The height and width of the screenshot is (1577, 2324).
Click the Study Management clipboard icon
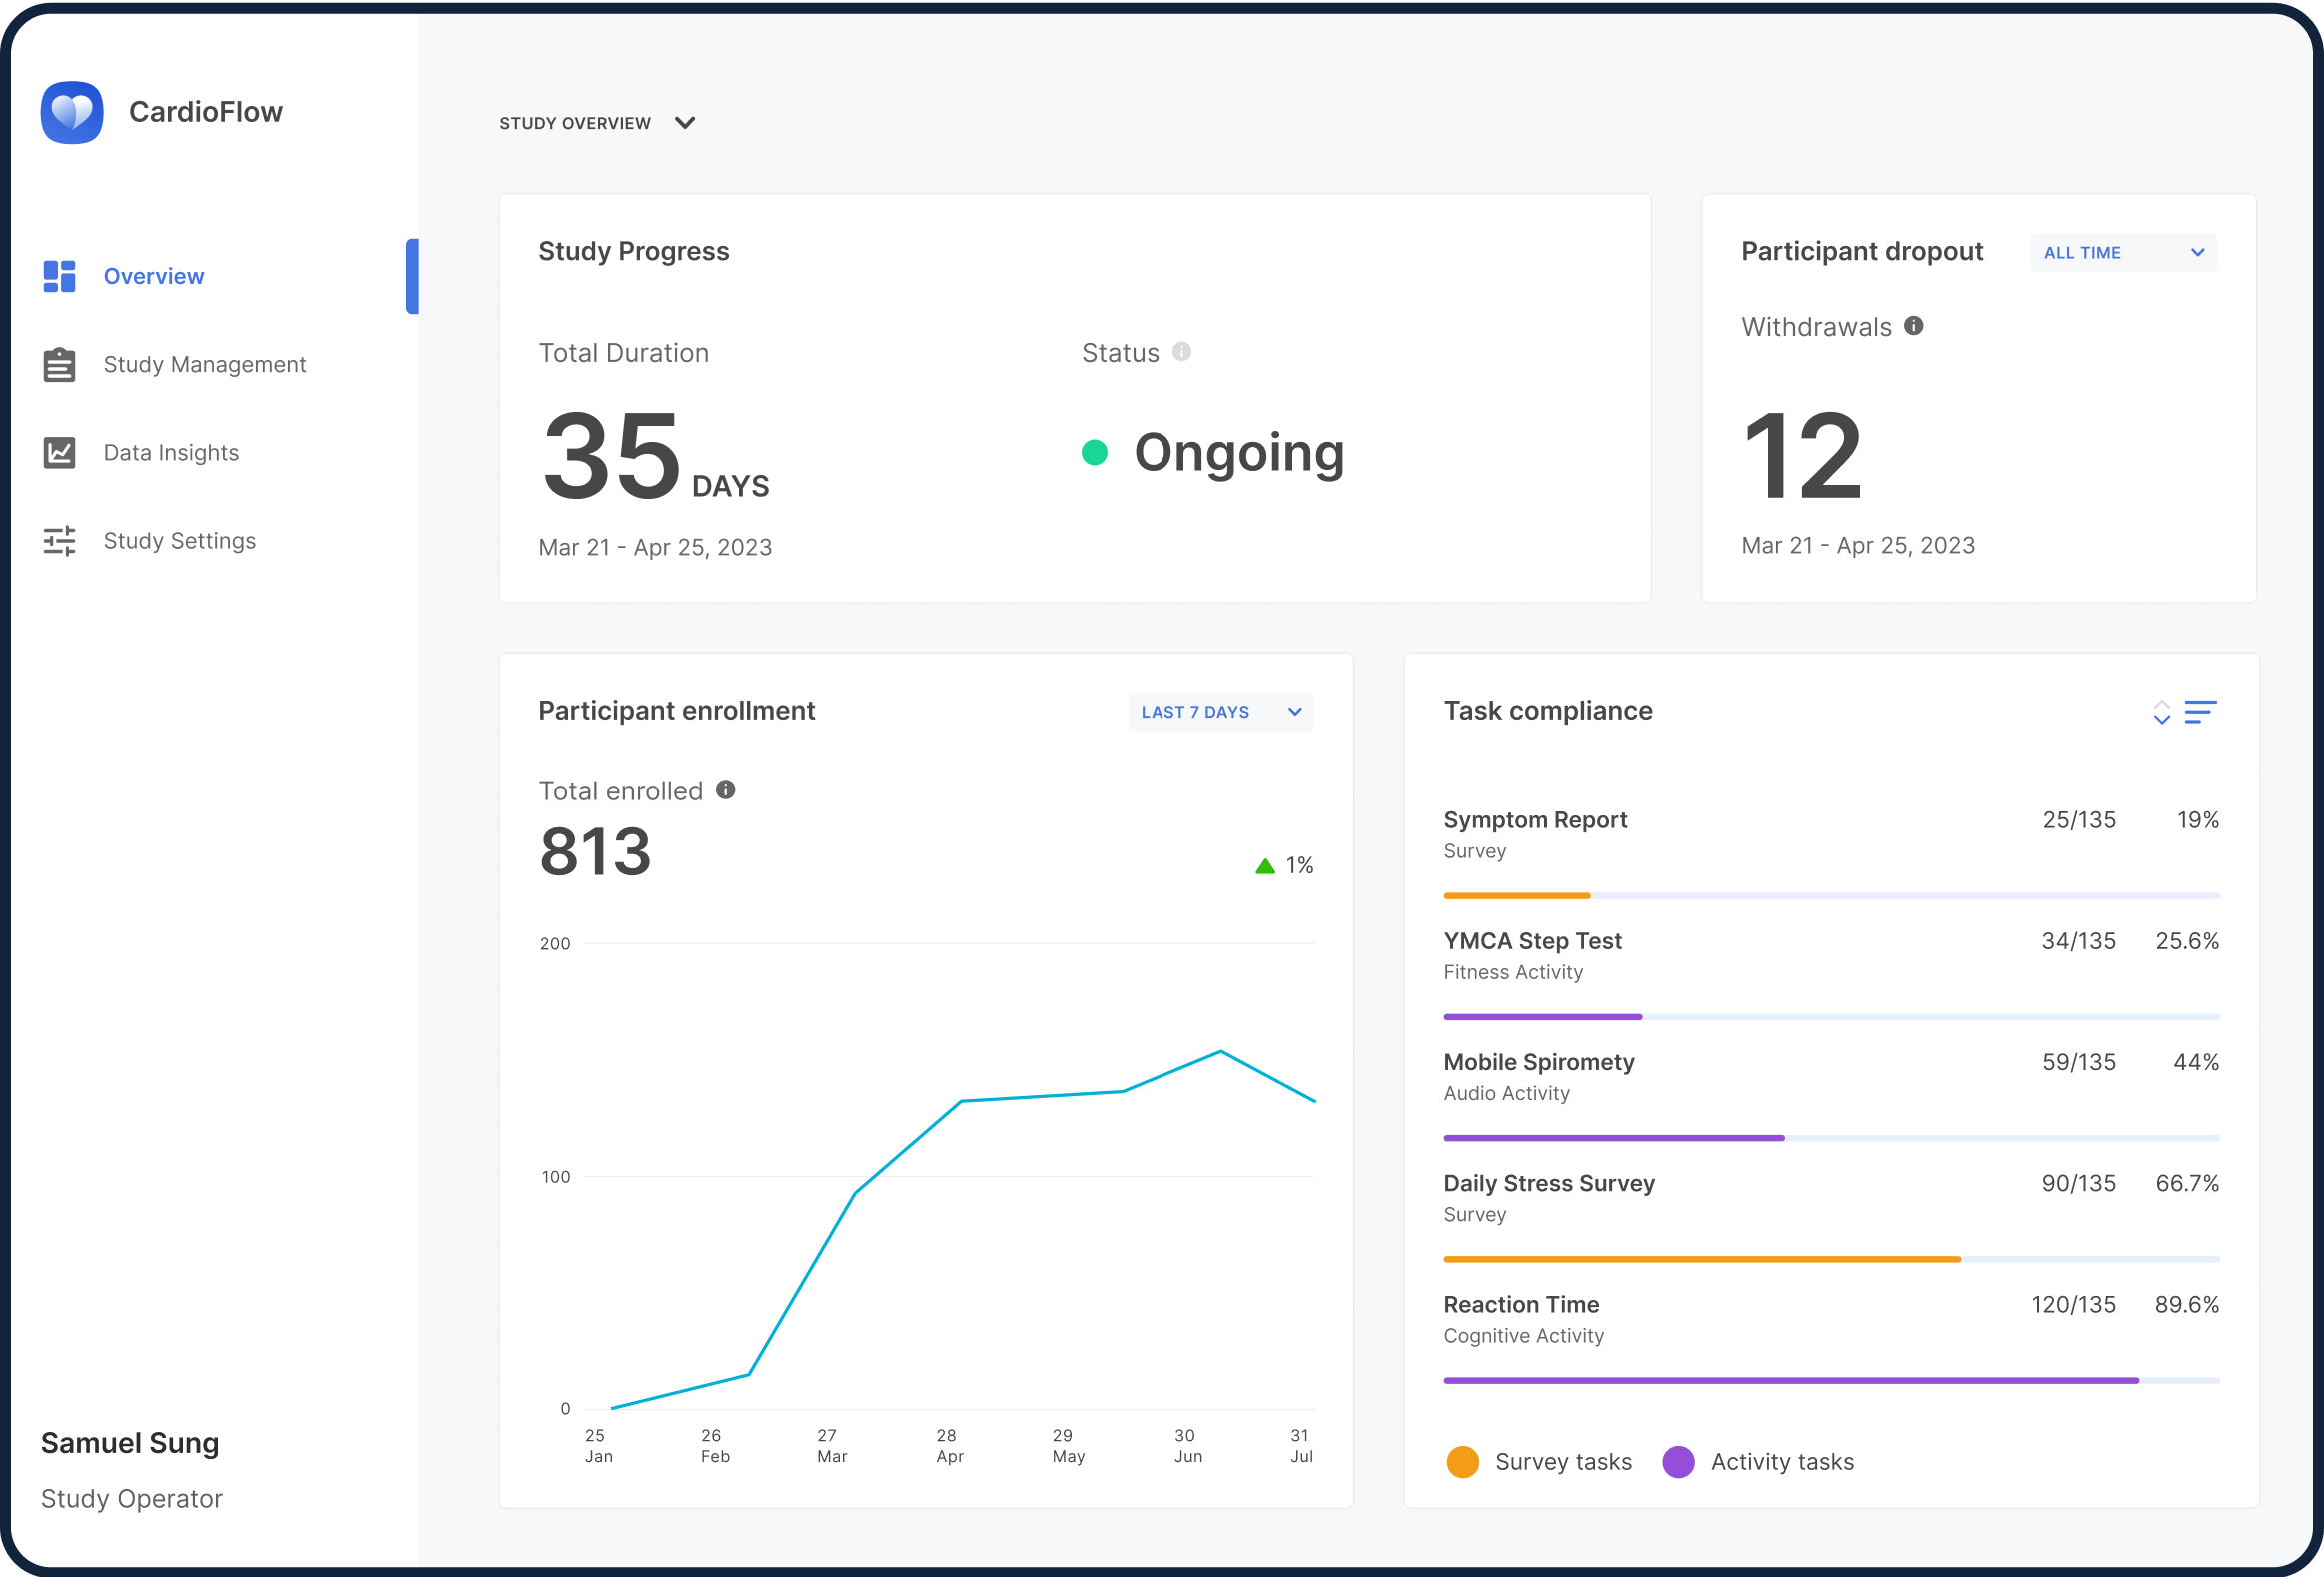pyautogui.click(x=59, y=365)
